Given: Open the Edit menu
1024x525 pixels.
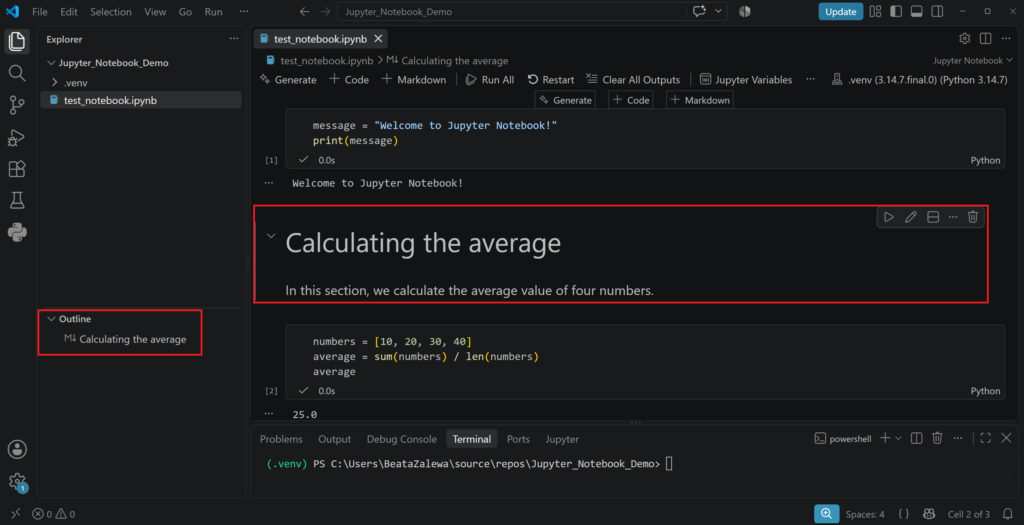Looking at the screenshot, I should tap(69, 12).
